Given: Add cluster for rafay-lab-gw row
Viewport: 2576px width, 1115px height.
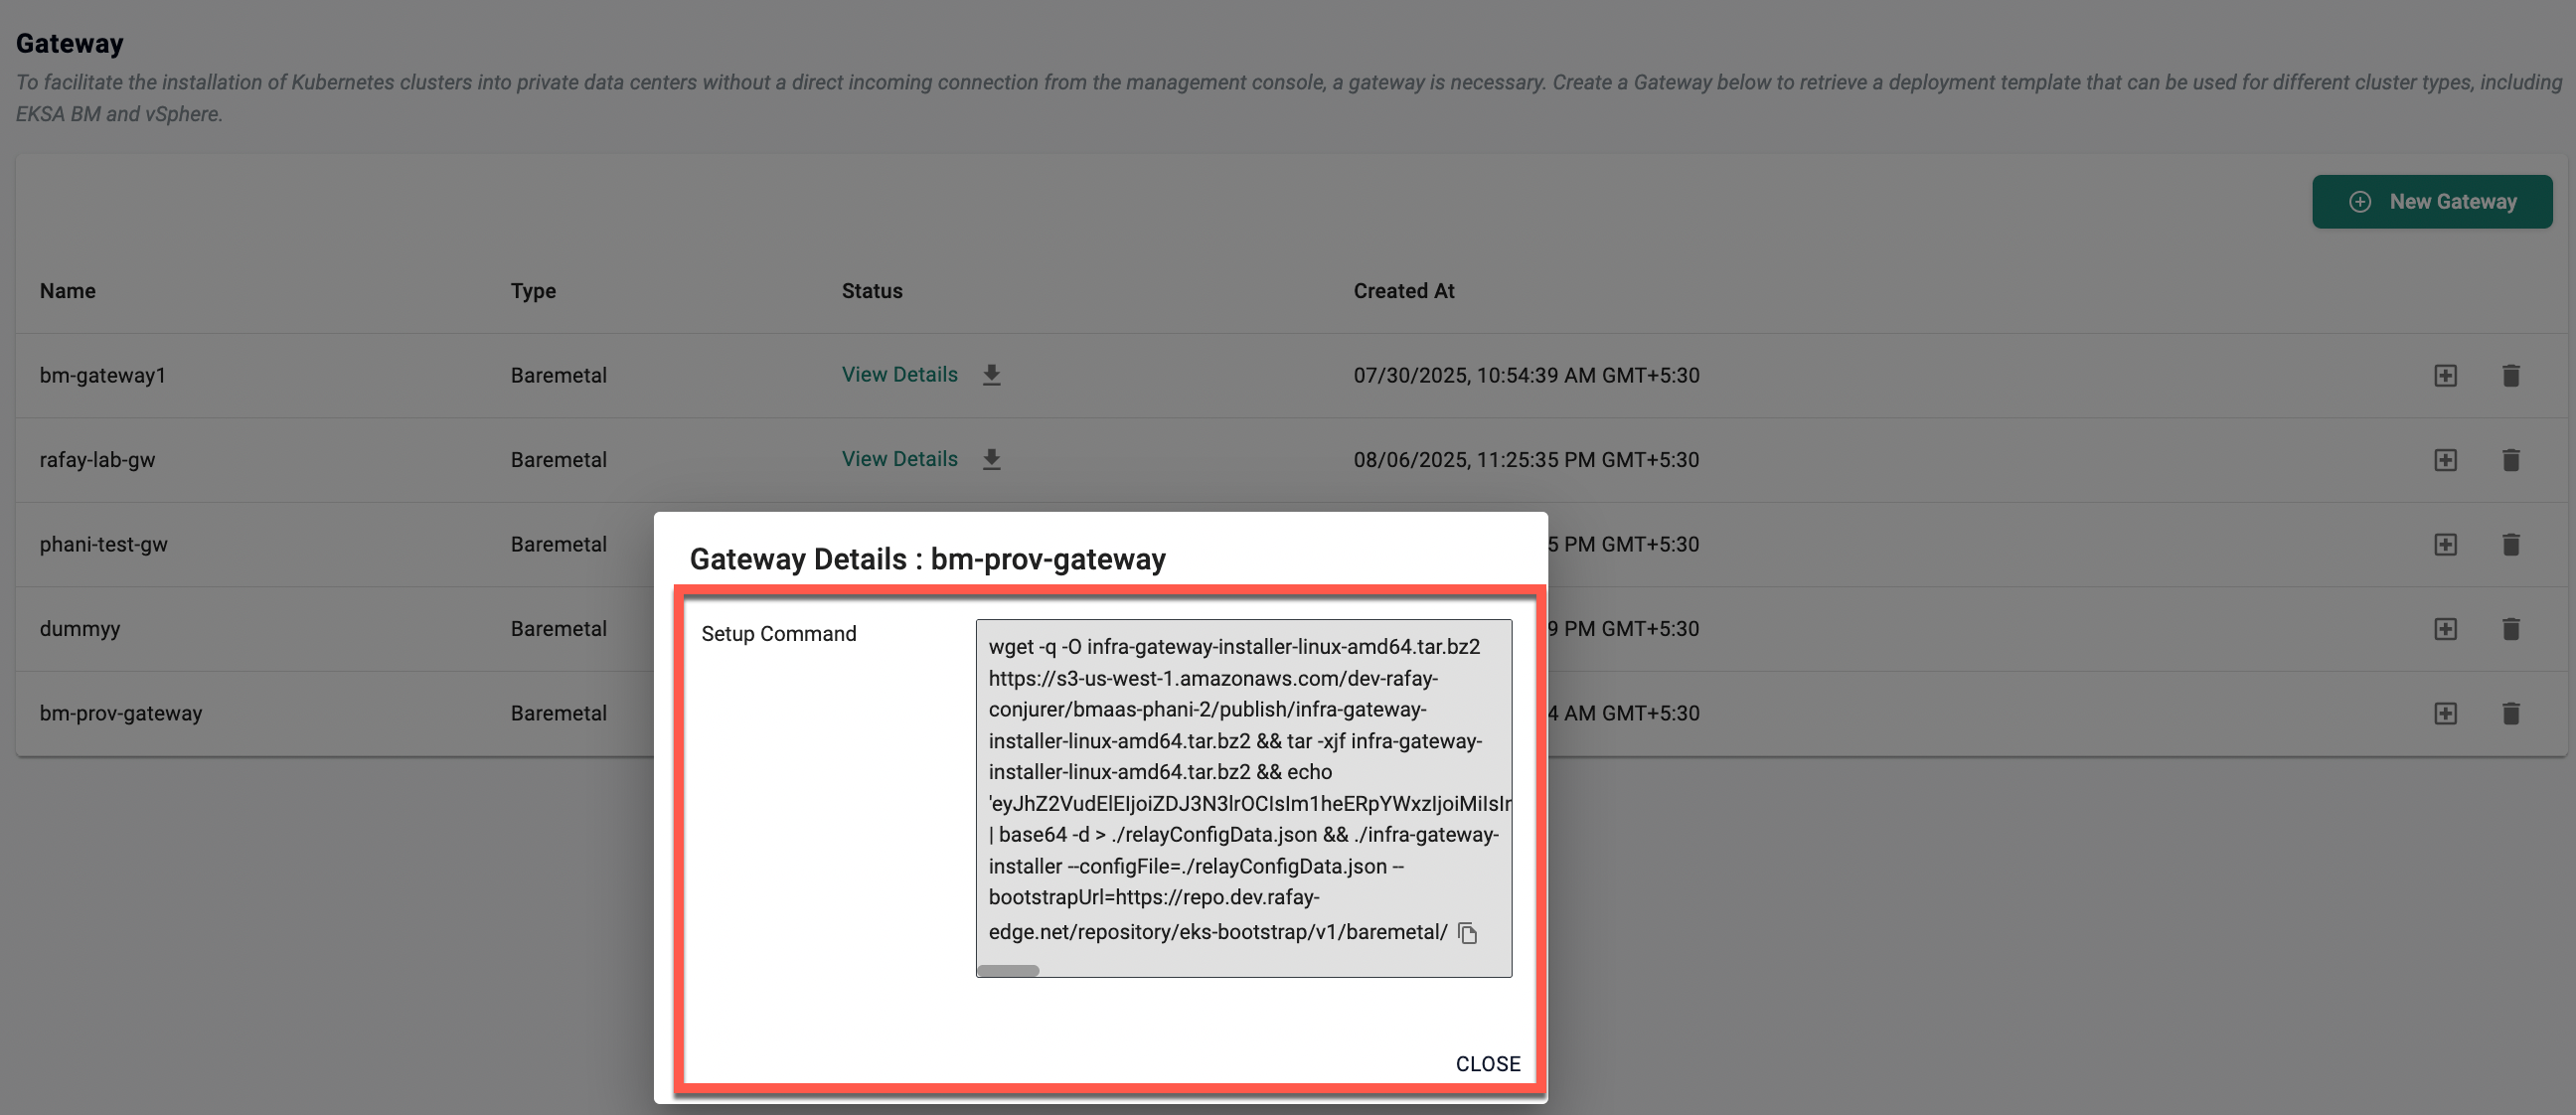Looking at the screenshot, I should [2446, 460].
